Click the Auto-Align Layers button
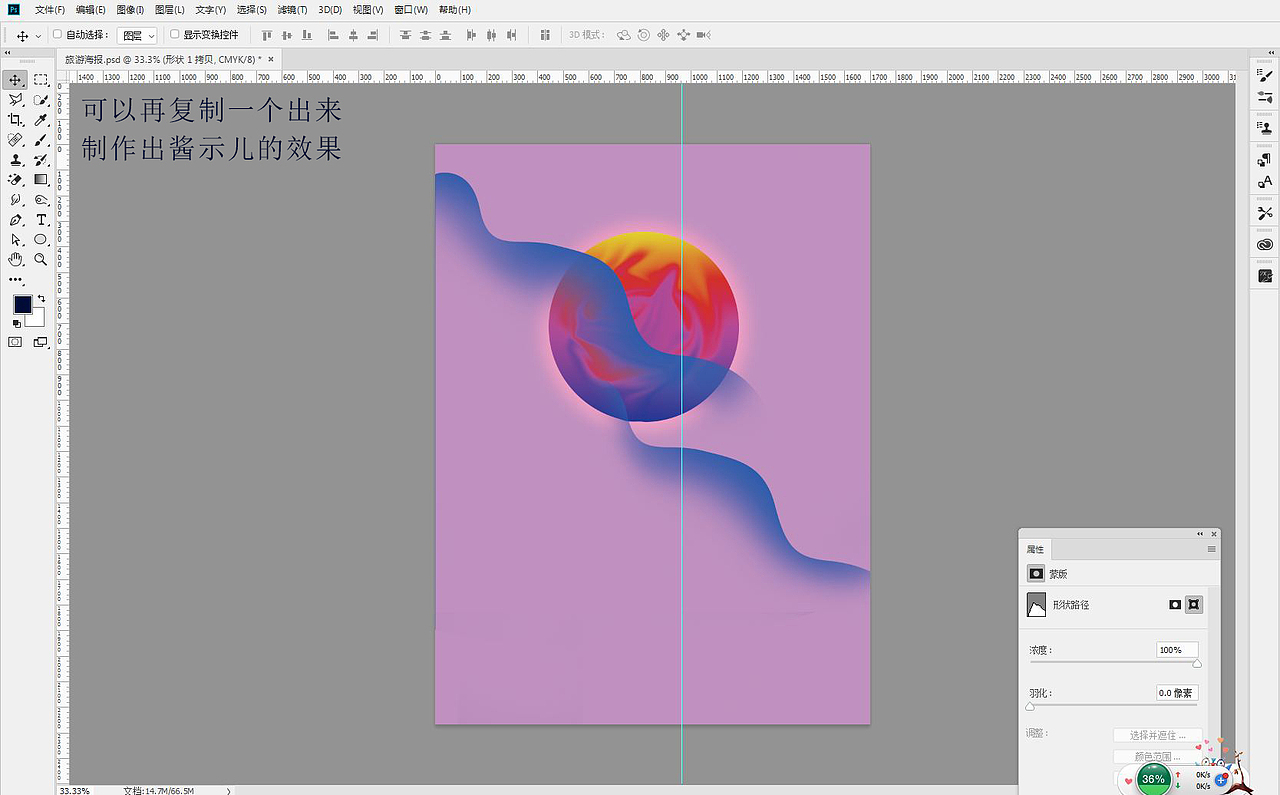 coord(545,35)
